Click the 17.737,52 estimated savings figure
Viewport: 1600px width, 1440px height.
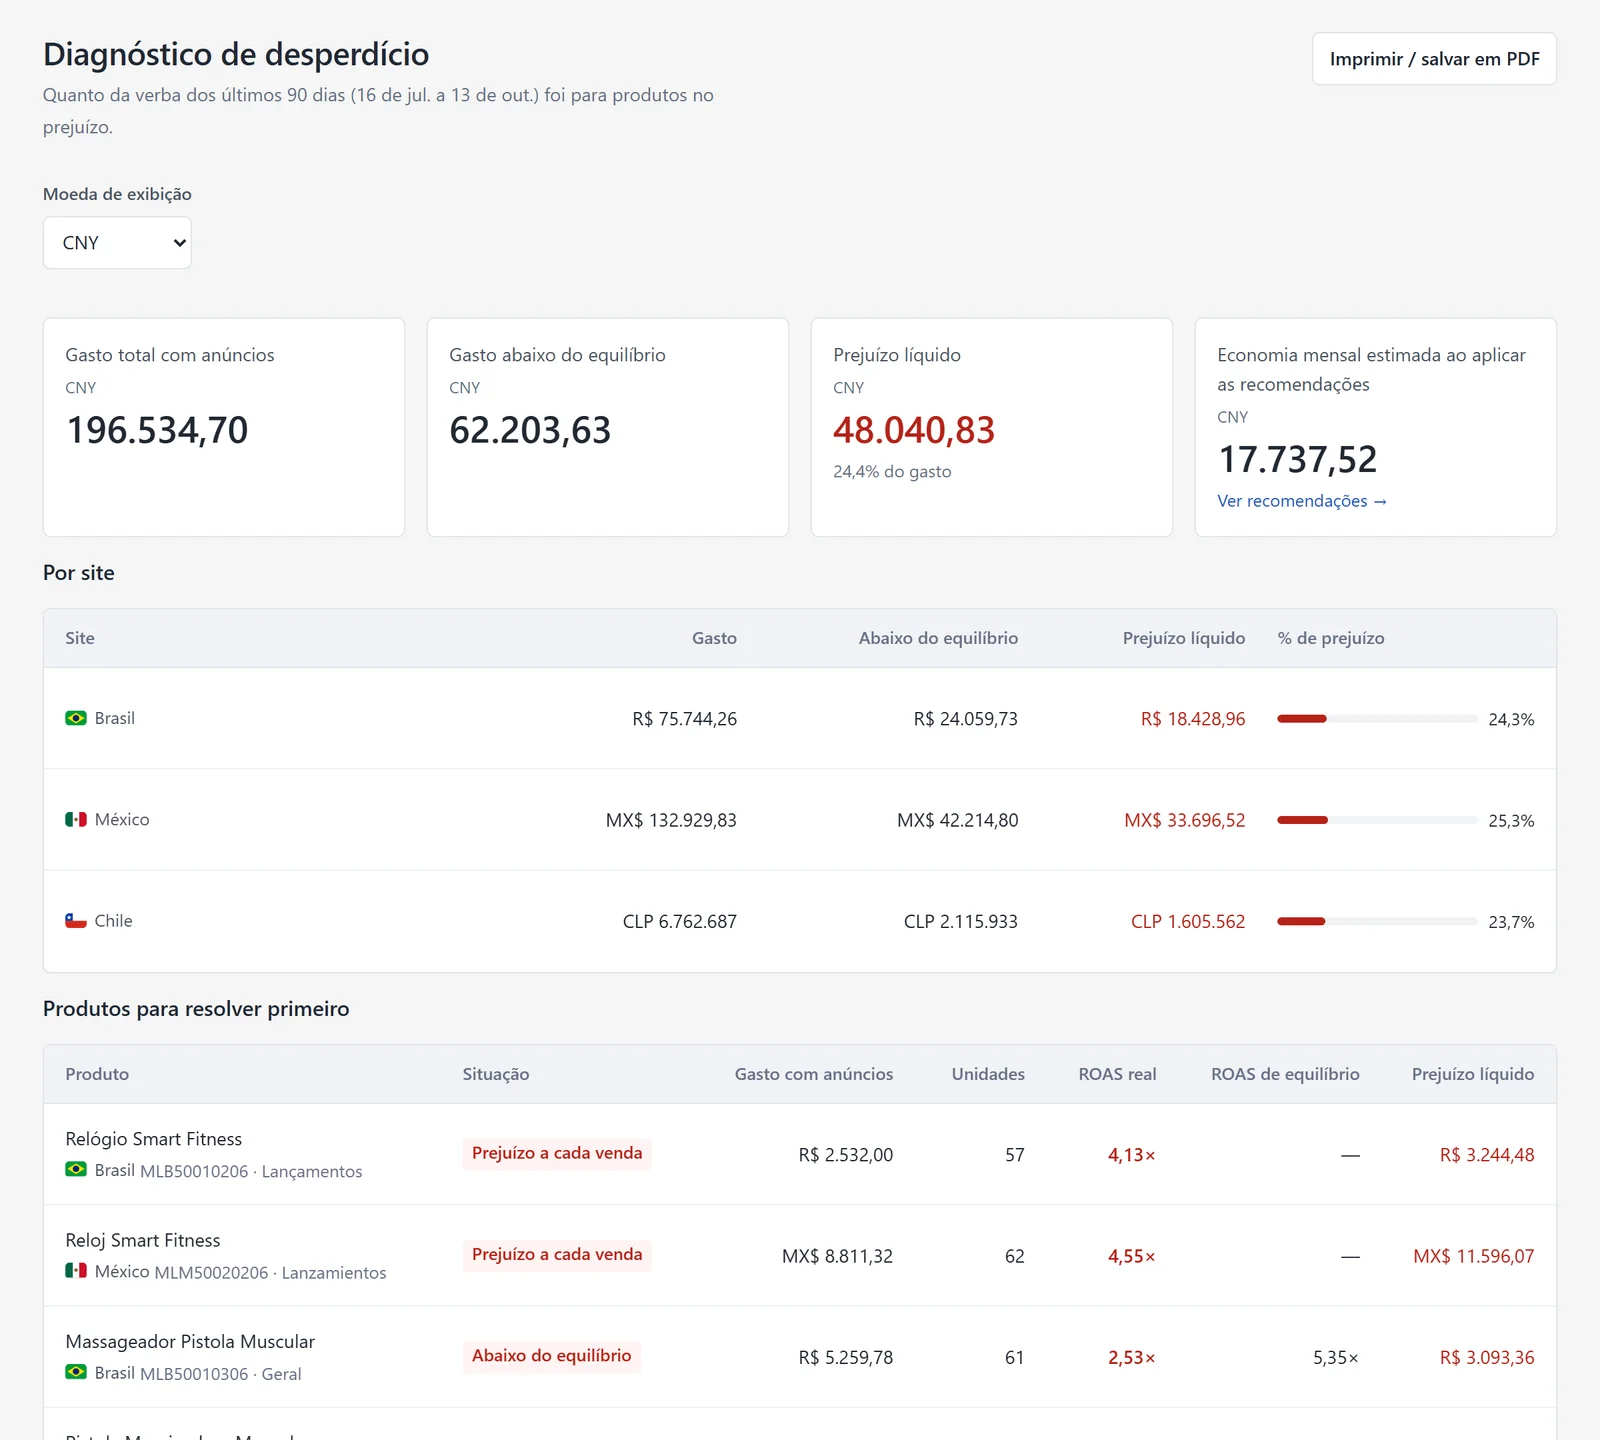[x=1298, y=460]
